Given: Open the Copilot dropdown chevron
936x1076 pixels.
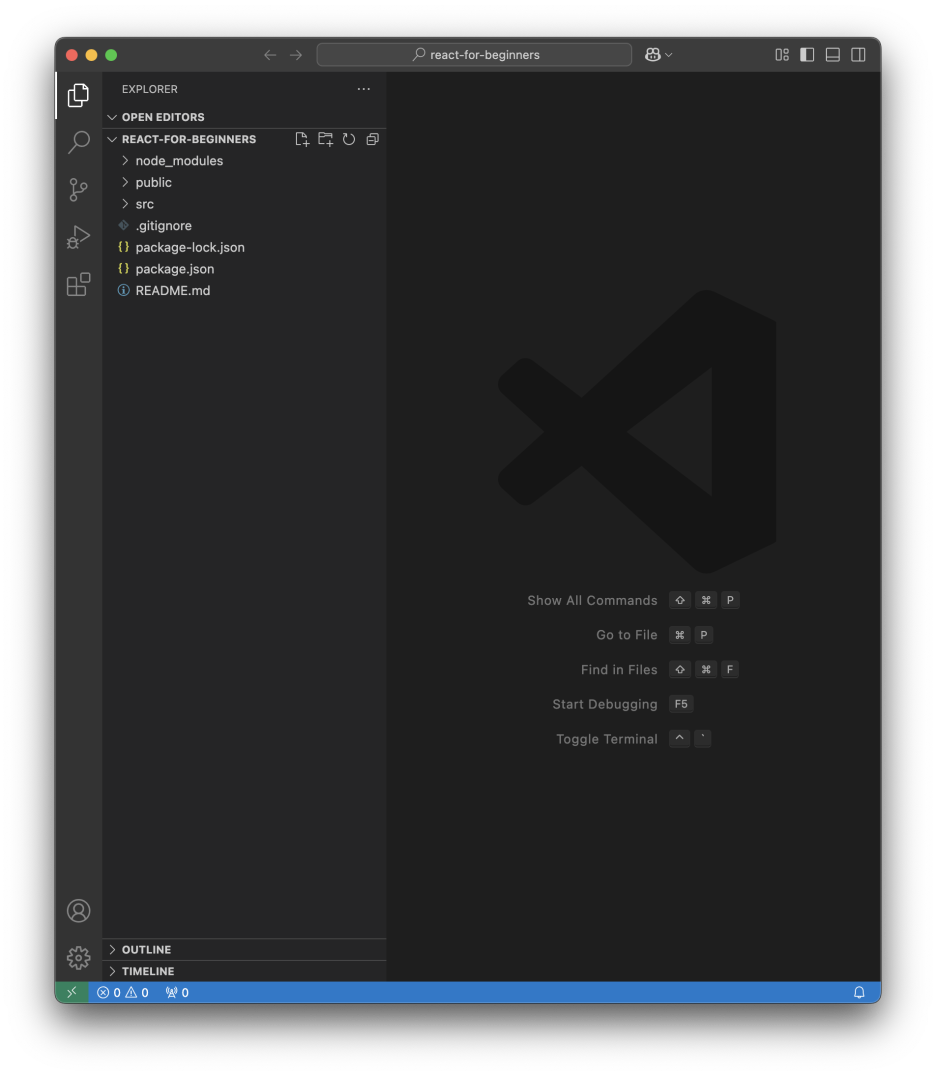Looking at the screenshot, I should (x=669, y=55).
